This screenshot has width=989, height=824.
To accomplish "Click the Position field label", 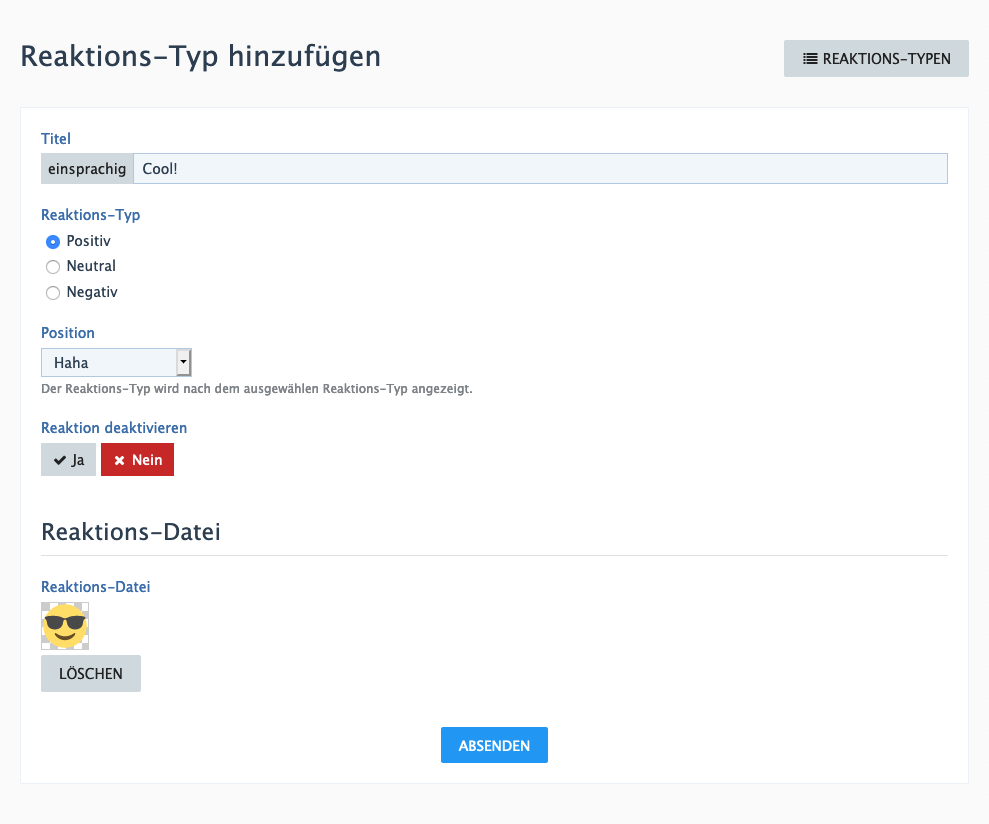I will click(x=68, y=333).
